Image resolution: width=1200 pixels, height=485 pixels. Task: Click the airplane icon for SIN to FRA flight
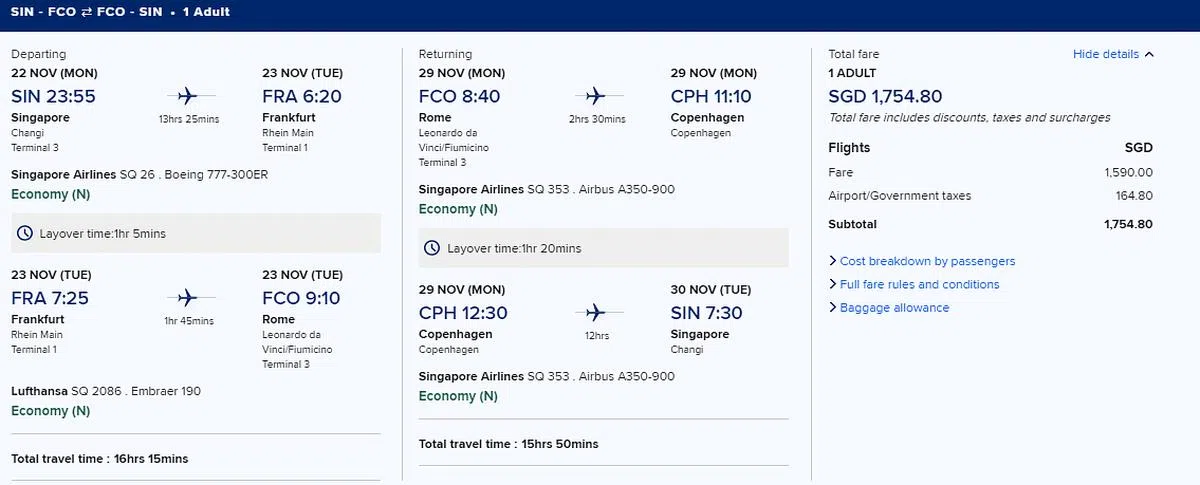click(188, 96)
